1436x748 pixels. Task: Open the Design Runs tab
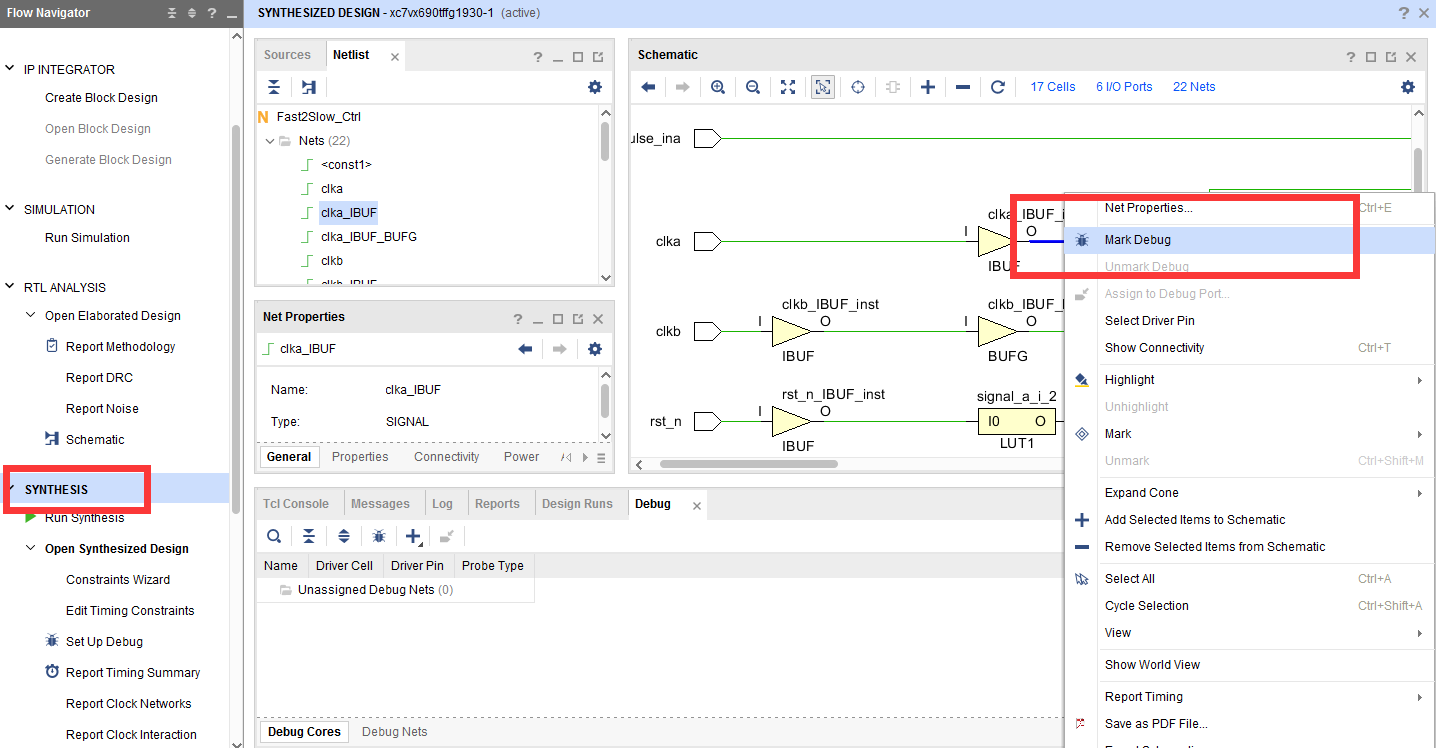[577, 504]
